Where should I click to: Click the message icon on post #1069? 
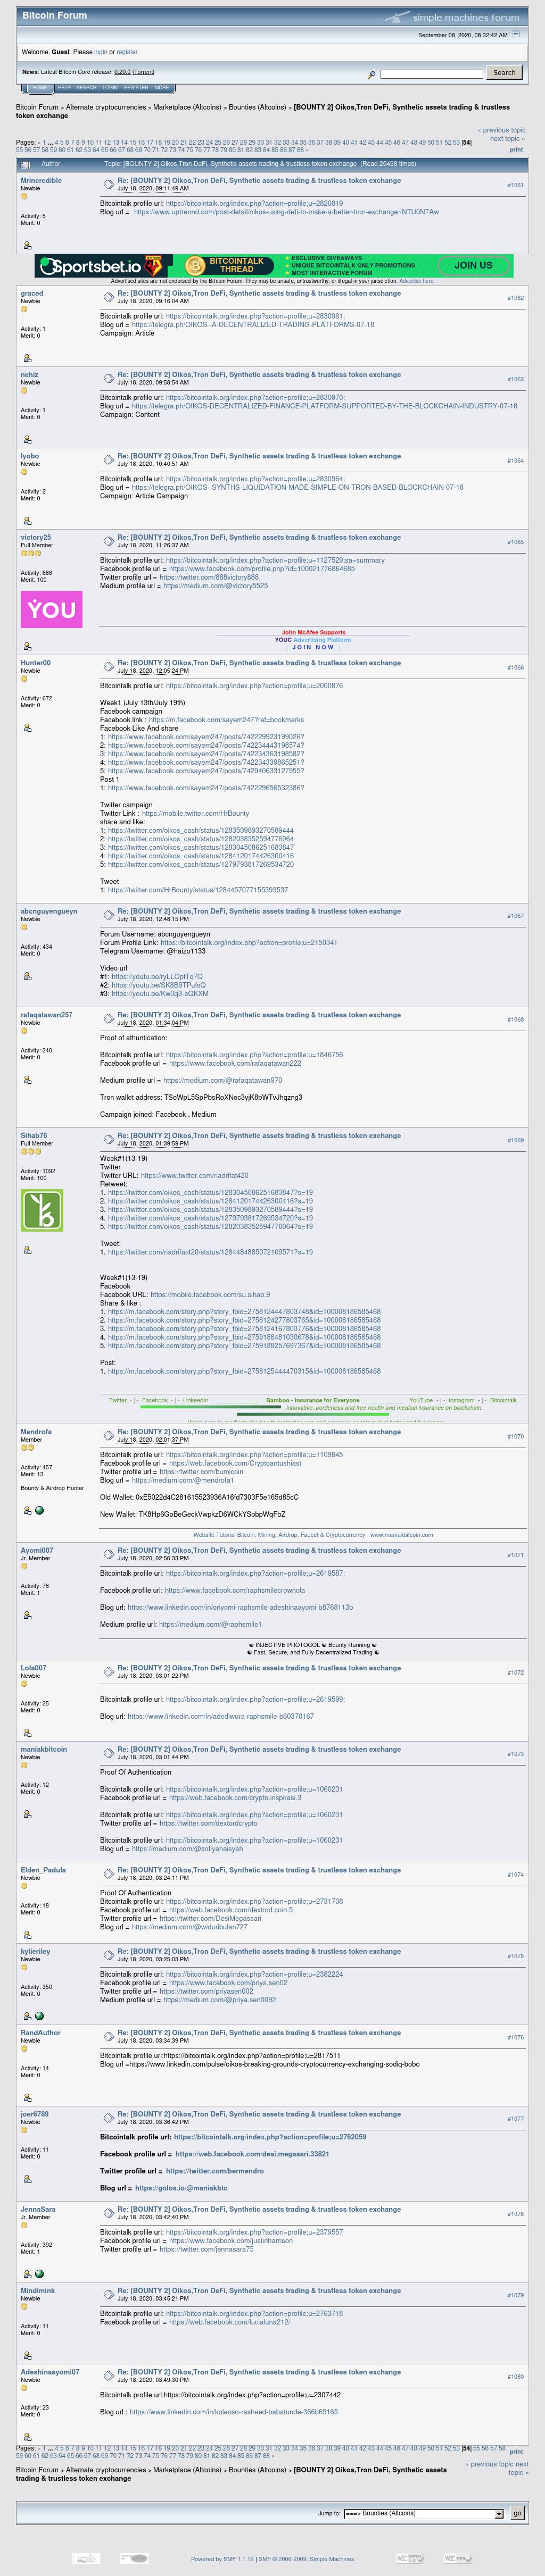click(108, 1139)
